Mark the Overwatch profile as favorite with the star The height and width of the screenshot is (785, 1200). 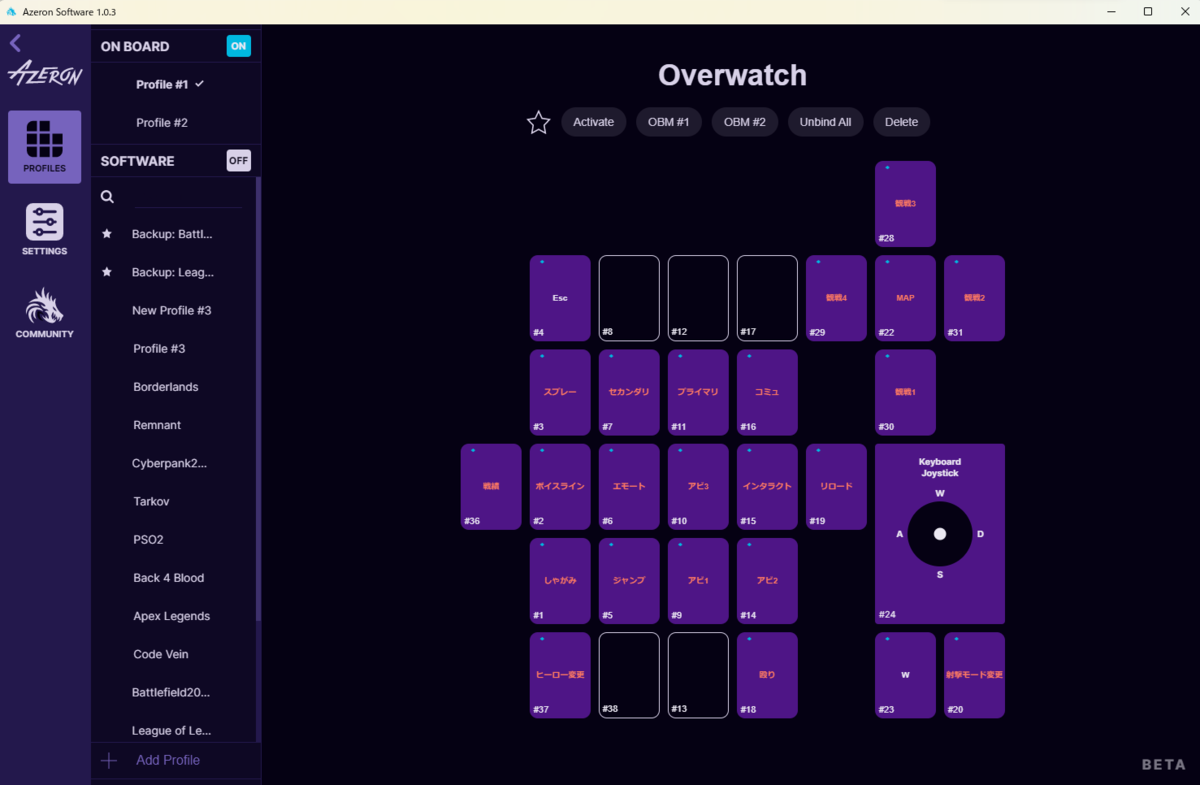click(539, 122)
